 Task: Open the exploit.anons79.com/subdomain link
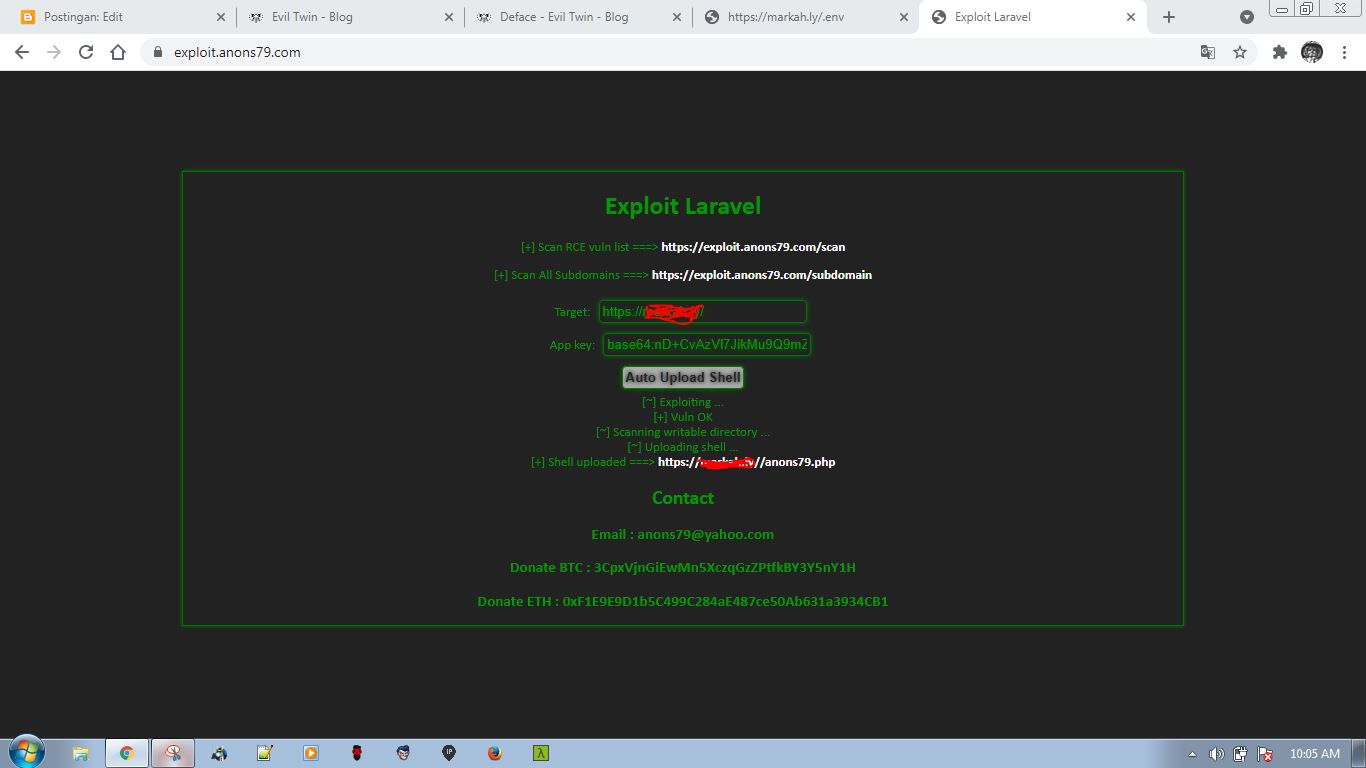tap(762, 275)
